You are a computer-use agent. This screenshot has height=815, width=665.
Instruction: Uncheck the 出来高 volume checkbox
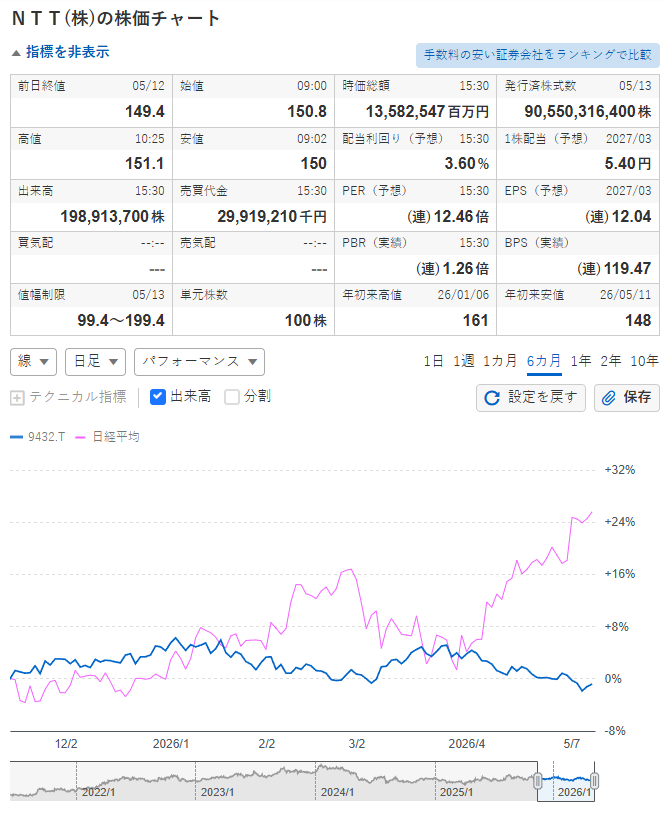158,397
